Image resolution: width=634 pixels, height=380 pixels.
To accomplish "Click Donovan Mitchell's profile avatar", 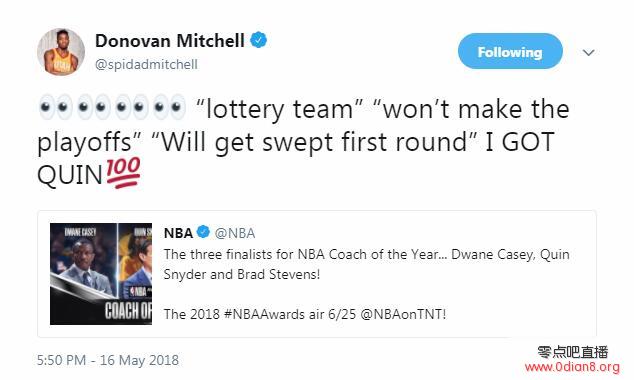I will pos(61,52).
